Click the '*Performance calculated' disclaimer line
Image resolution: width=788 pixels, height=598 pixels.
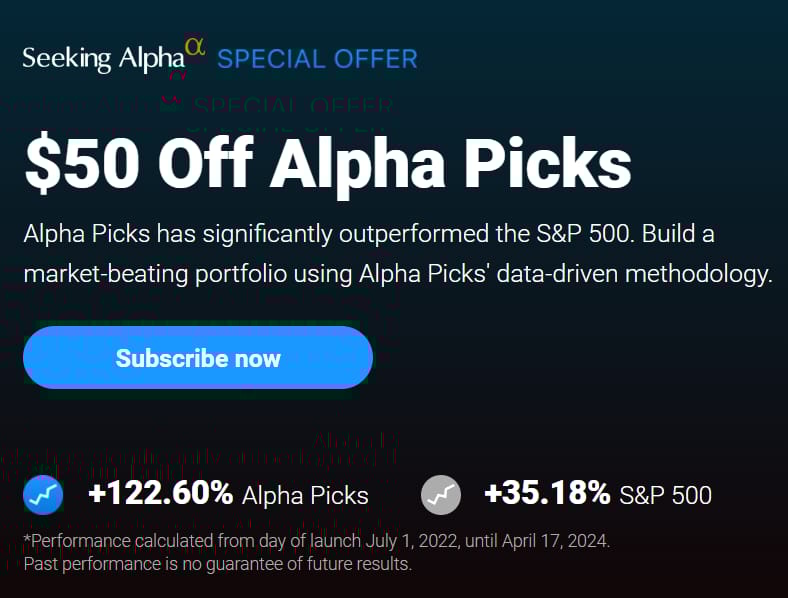[x=317, y=541]
